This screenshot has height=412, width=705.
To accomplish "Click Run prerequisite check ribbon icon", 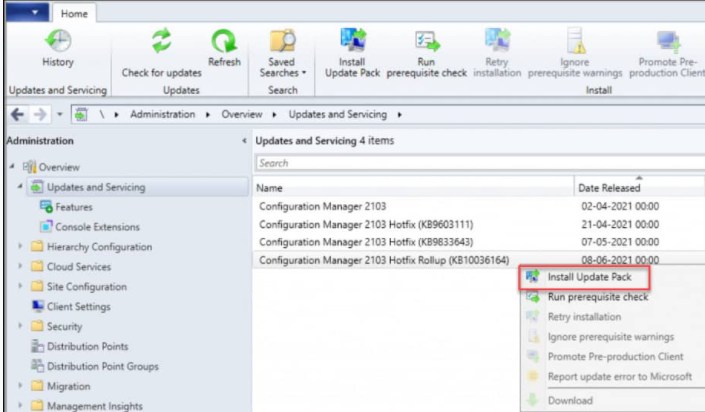I will tap(427, 41).
